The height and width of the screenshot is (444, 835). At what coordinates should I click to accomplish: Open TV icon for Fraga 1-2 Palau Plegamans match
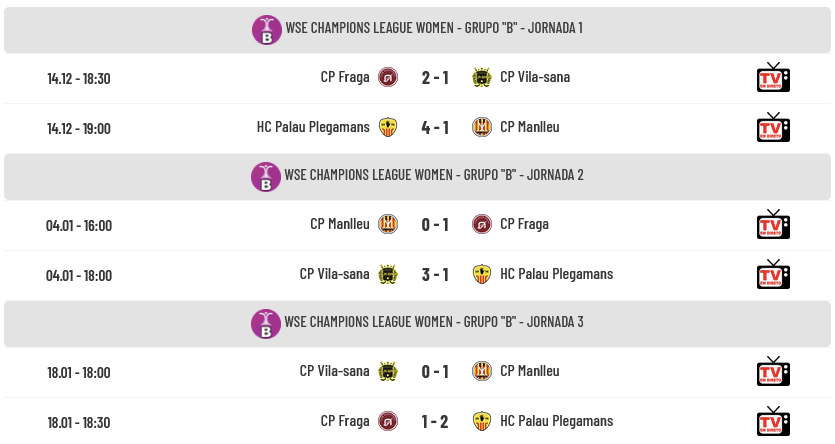[773, 422]
